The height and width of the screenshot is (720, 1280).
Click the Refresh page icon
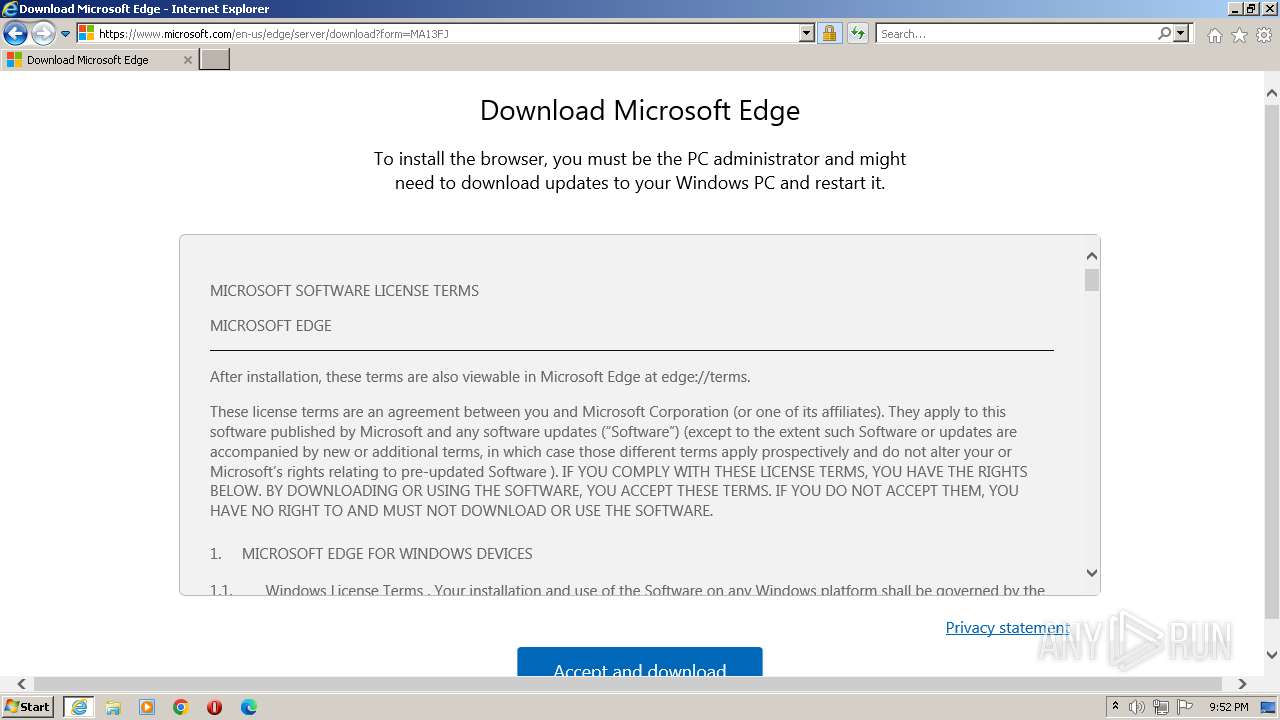tap(858, 33)
